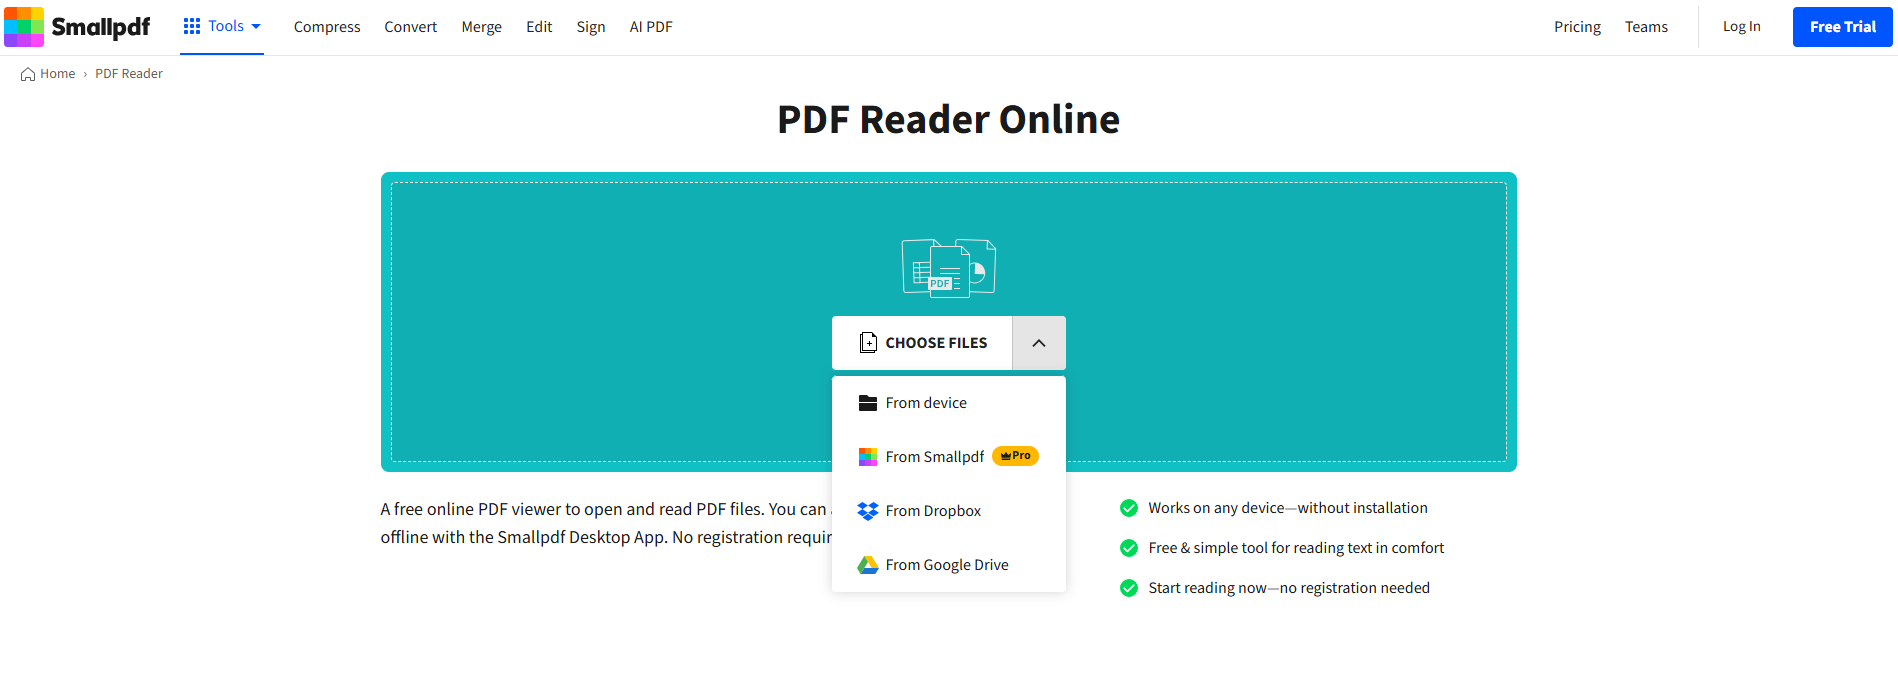Collapse the file source dropdown chevron
Viewport: 1898px width, 699px height.
point(1039,343)
